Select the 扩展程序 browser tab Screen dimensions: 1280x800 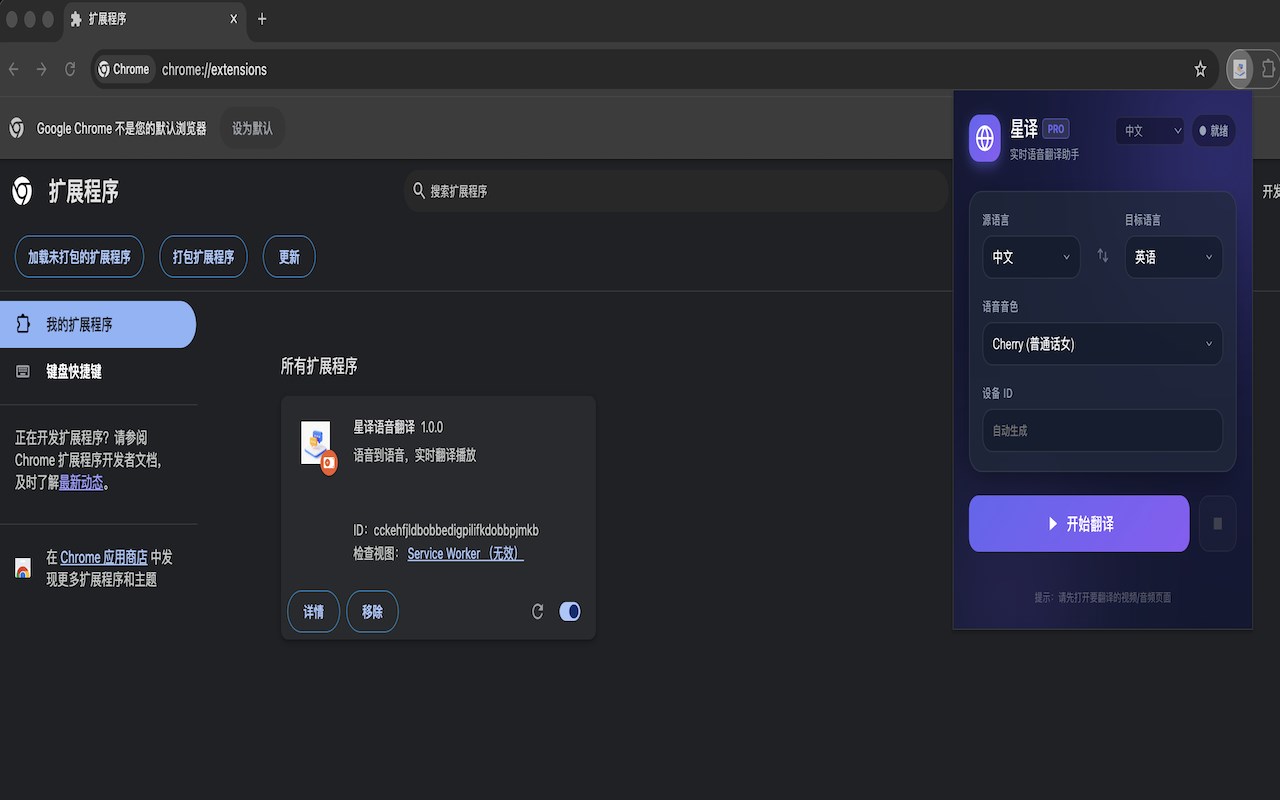(155, 19)
